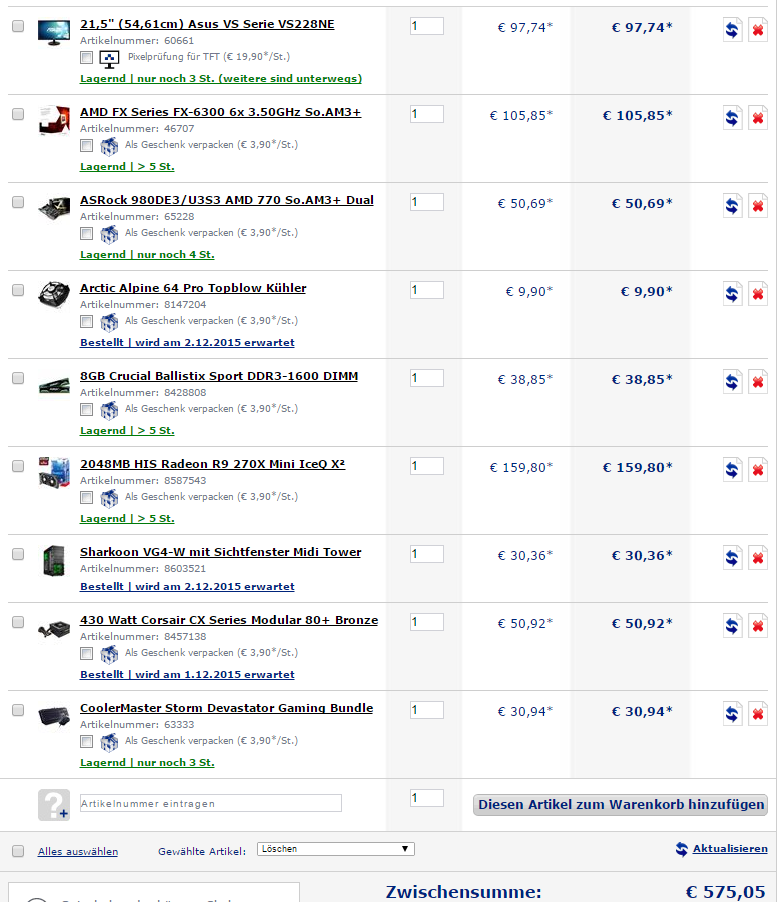Tick the Sharkoon VG4-W row checkbox
Viewport: 777px width, 902px height.
[18, 554]
